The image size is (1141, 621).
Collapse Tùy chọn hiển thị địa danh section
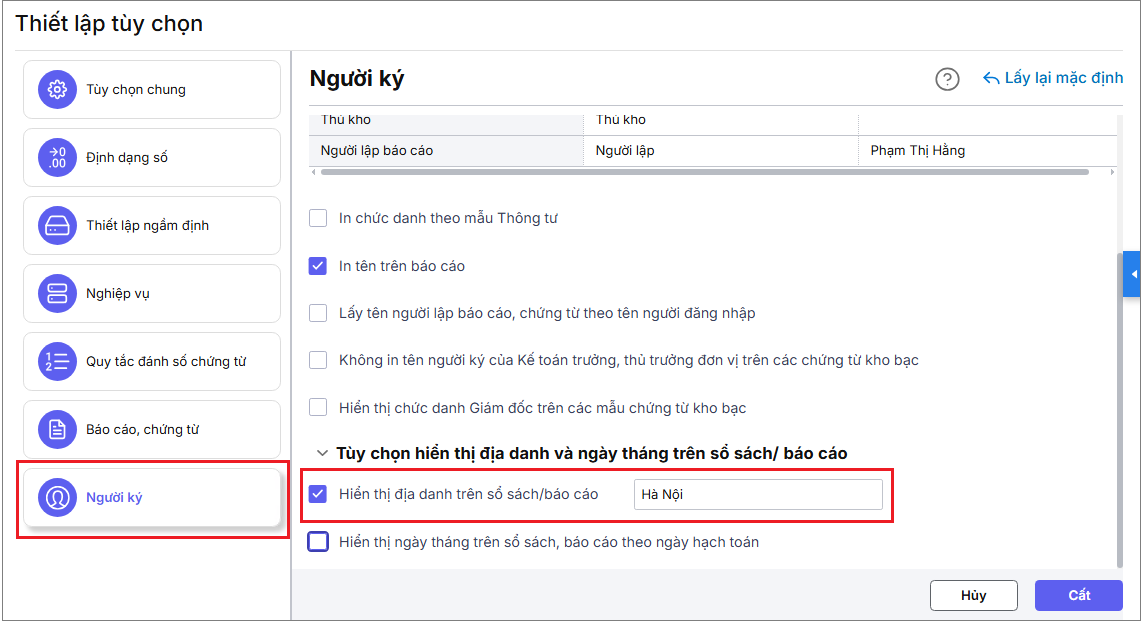coord(322,453)
